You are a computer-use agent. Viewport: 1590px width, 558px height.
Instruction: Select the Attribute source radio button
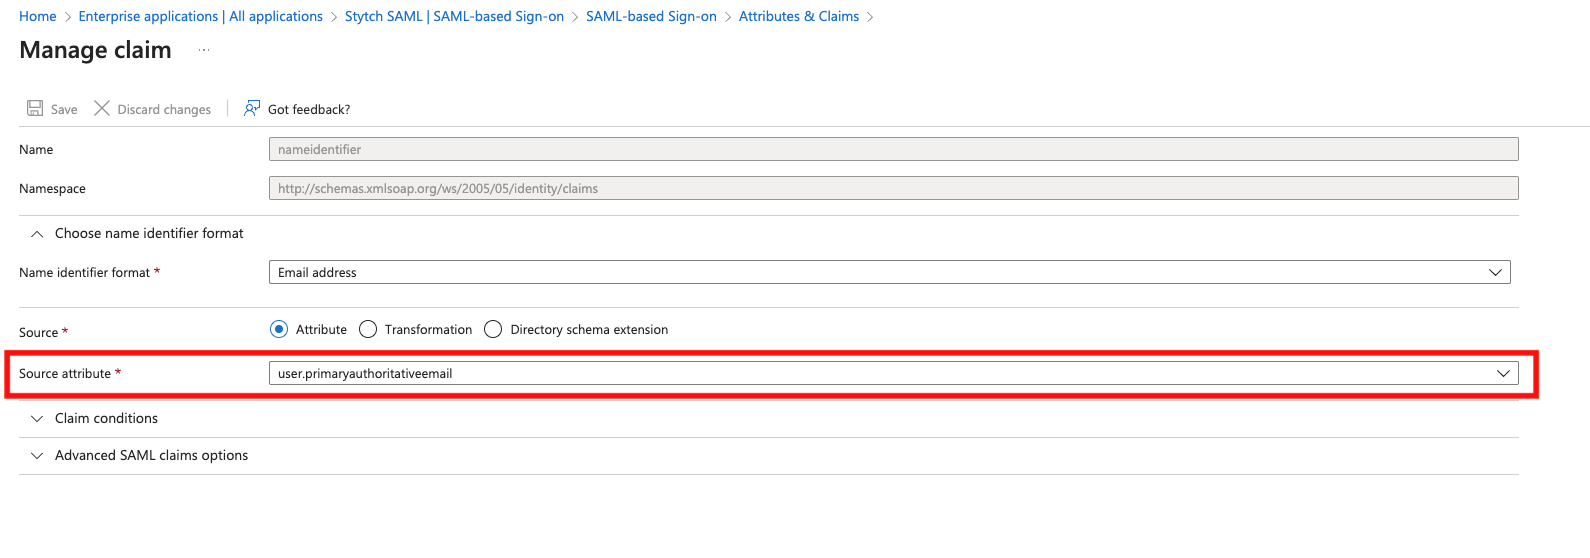pos(279,329)
